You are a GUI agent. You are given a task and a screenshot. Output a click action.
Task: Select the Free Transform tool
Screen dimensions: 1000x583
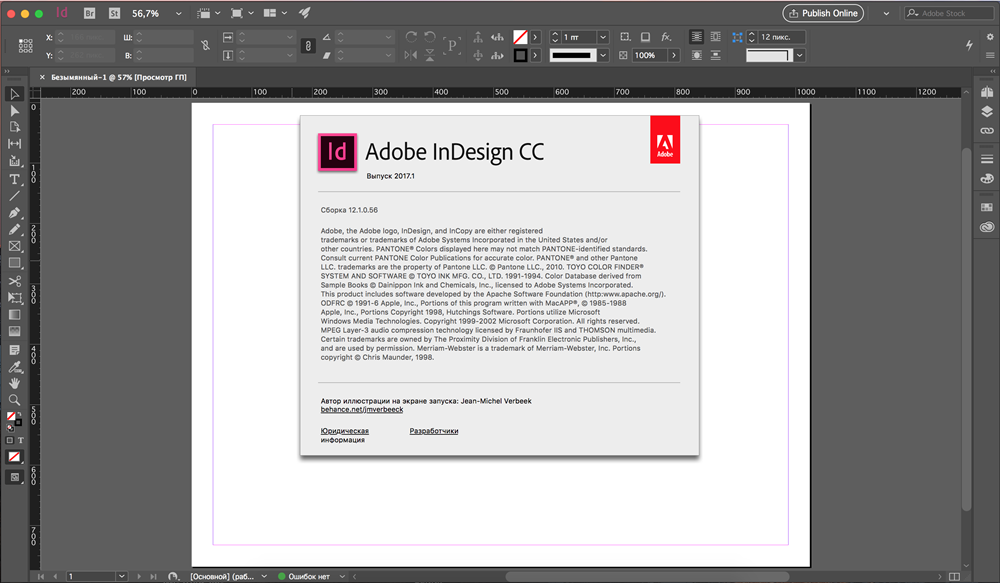coord(14,298)
